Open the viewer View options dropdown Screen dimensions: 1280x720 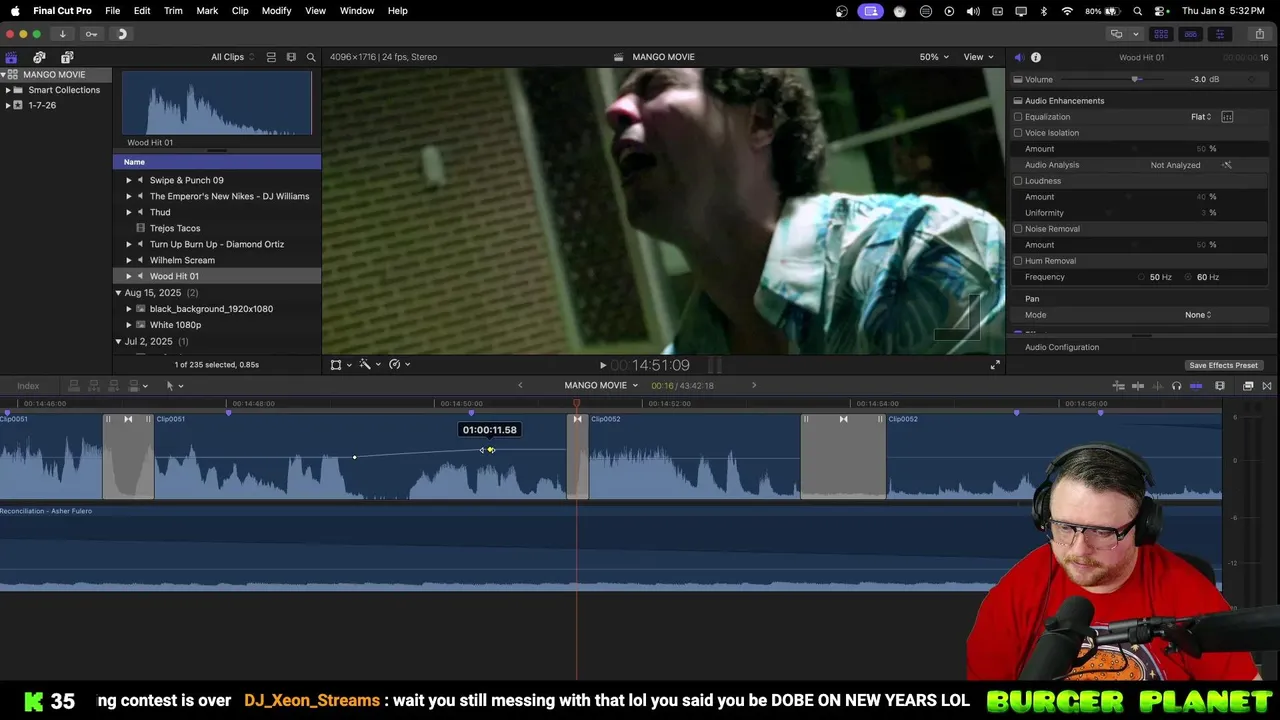pyautogui.click(x=978, y=57)
